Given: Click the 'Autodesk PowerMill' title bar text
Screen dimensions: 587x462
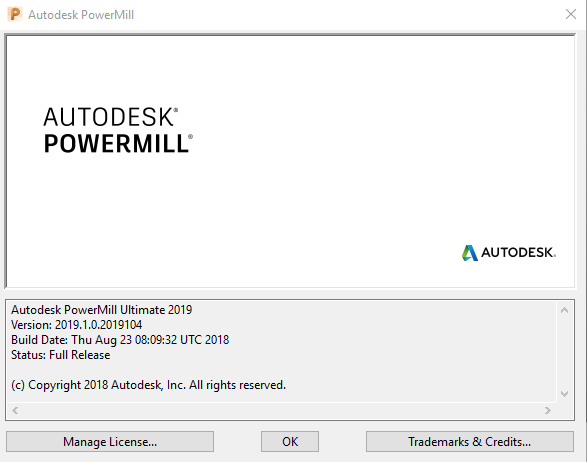Looking at the screenshot, I should [x=81, y=15].
